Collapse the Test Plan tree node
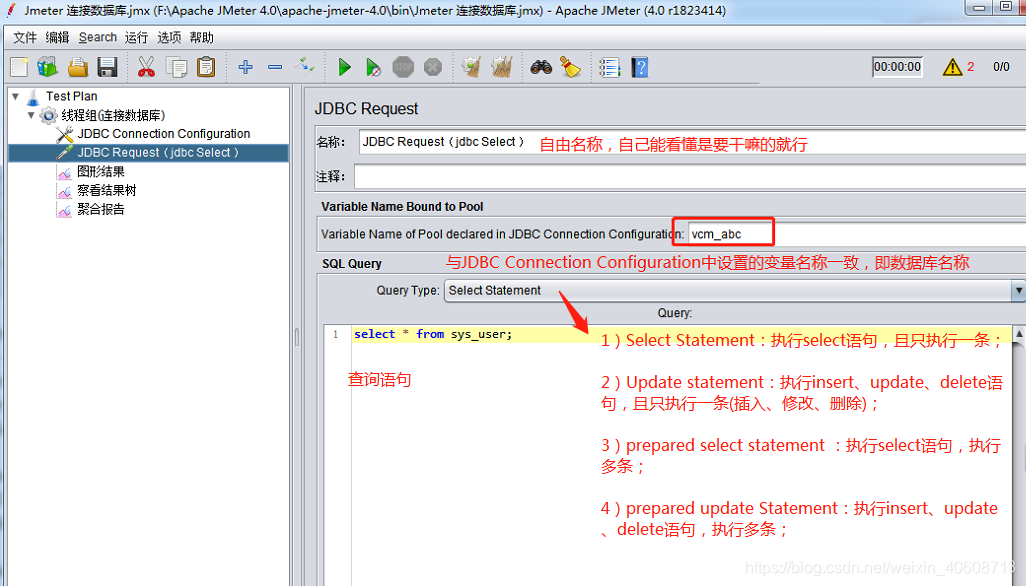The image size is (1026, 586). [16, 96]
